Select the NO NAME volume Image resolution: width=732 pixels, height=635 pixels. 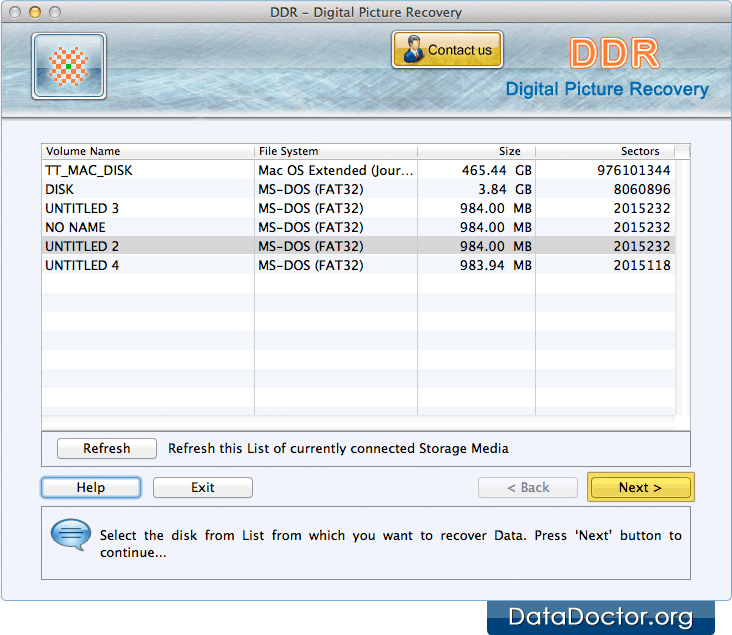tap(358, 227)
